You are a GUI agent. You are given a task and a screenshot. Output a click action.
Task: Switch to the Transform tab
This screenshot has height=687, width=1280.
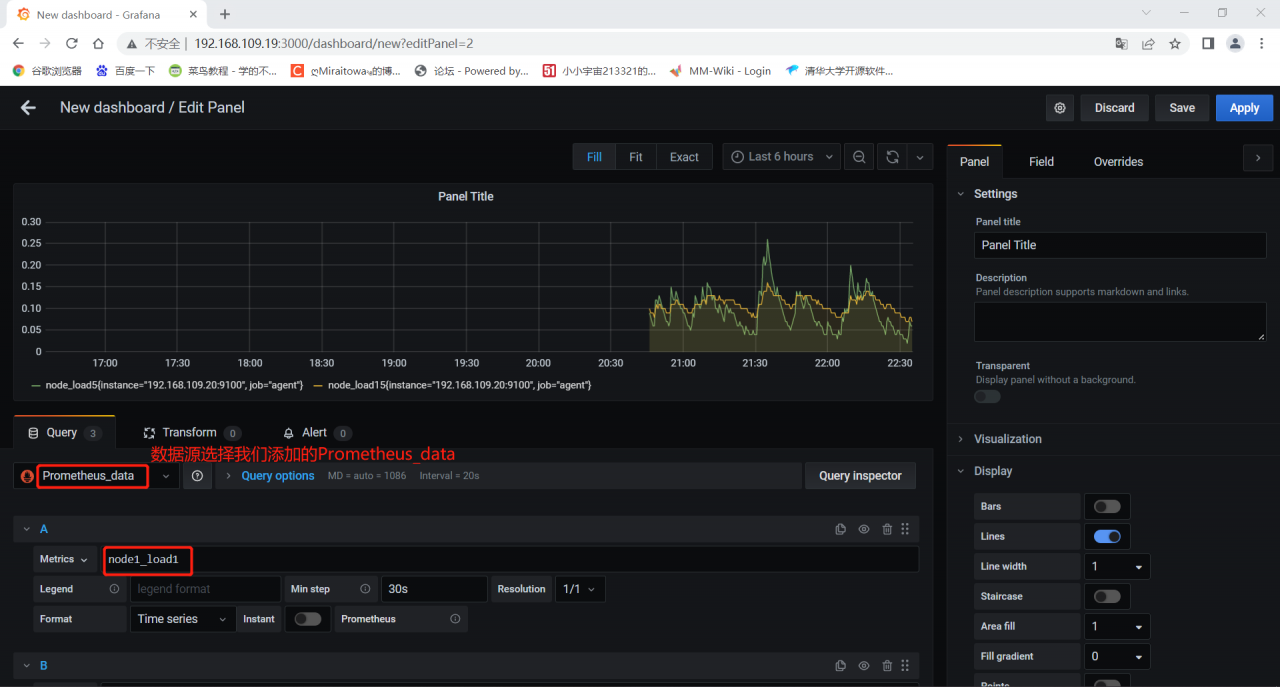(189, 433)
